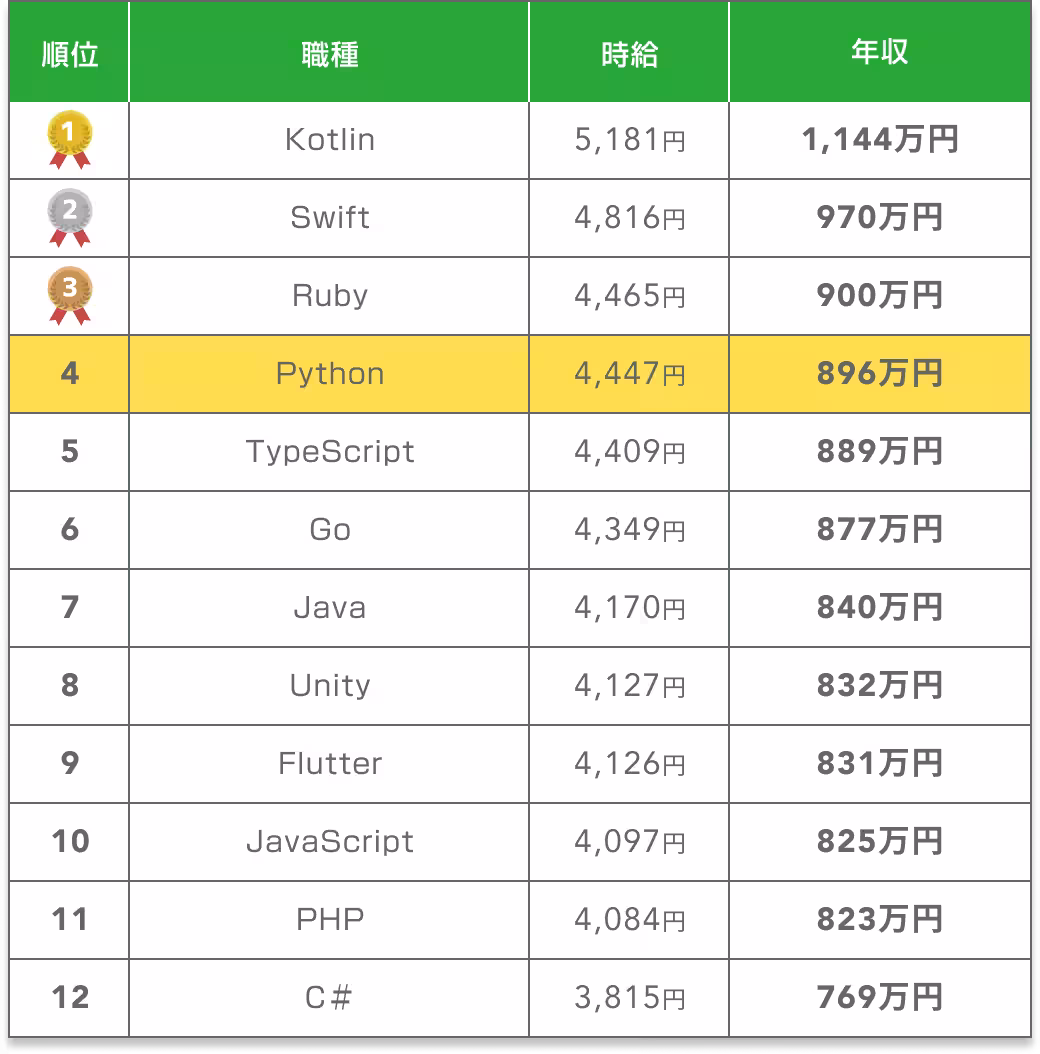
Task: Click the 4,349円 hourly rate for Go
Action: tap(629, 529)
